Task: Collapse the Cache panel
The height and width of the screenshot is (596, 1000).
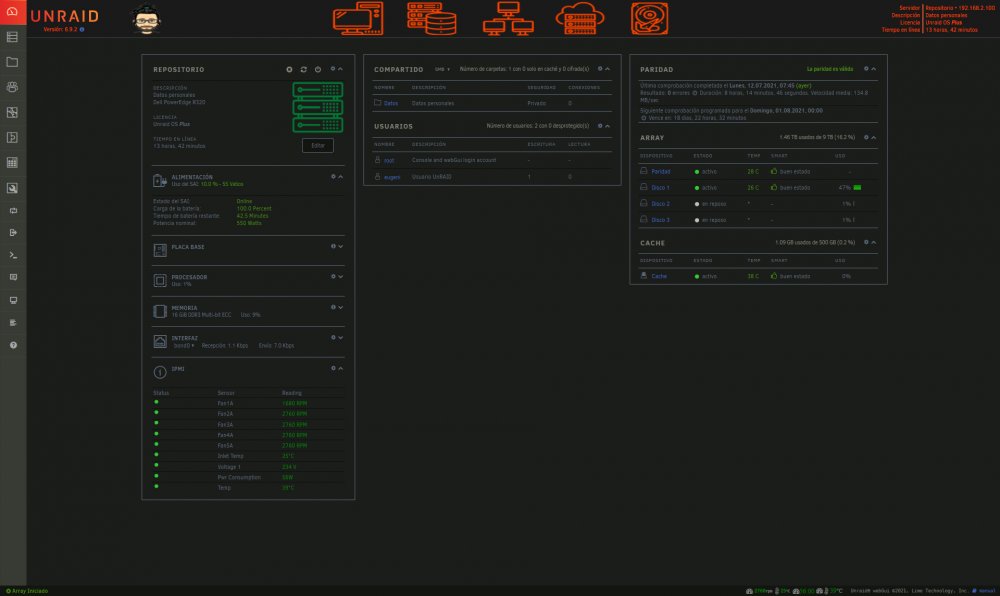Action: (x=874, y=242)
